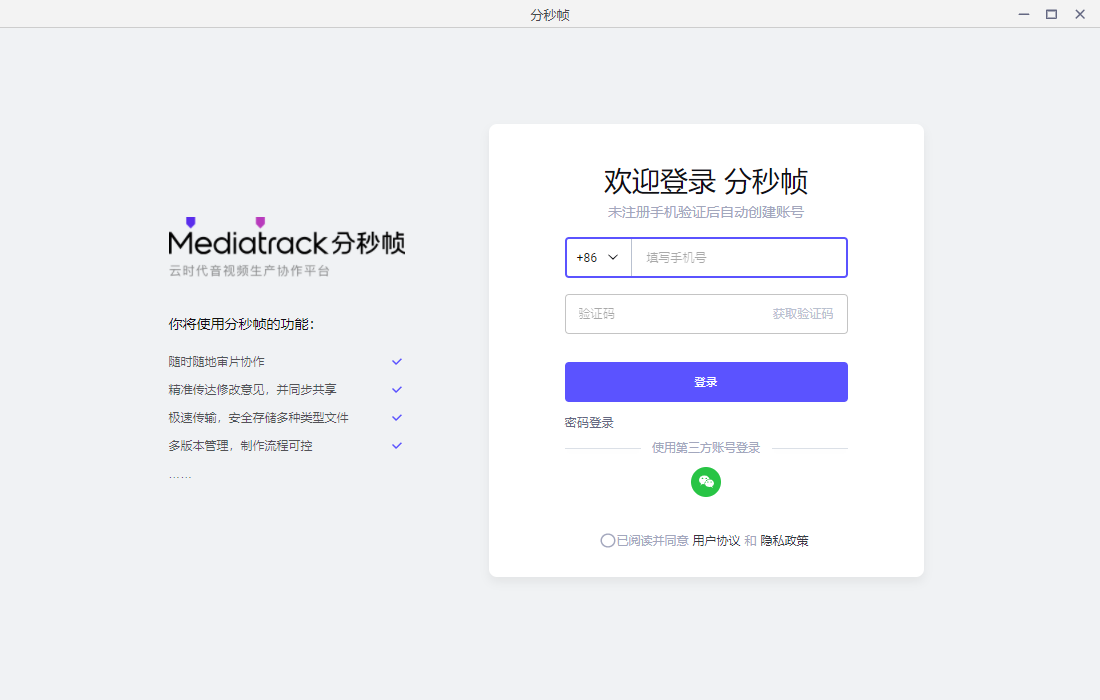Screen dimensions: 1100x700
Task: Click the text 多版本管理，制作流程可控
Action: click(241, 445)
